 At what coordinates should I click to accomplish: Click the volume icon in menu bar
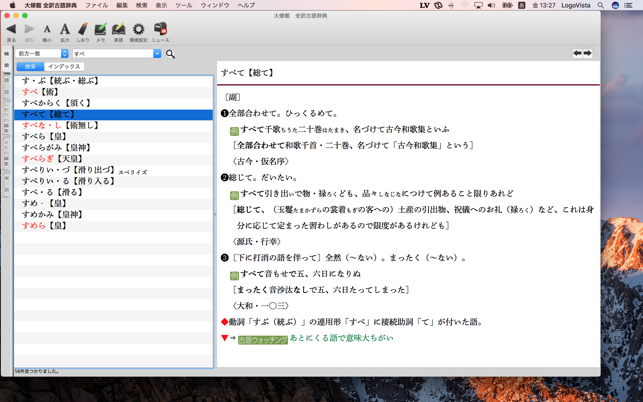[491, 5]
